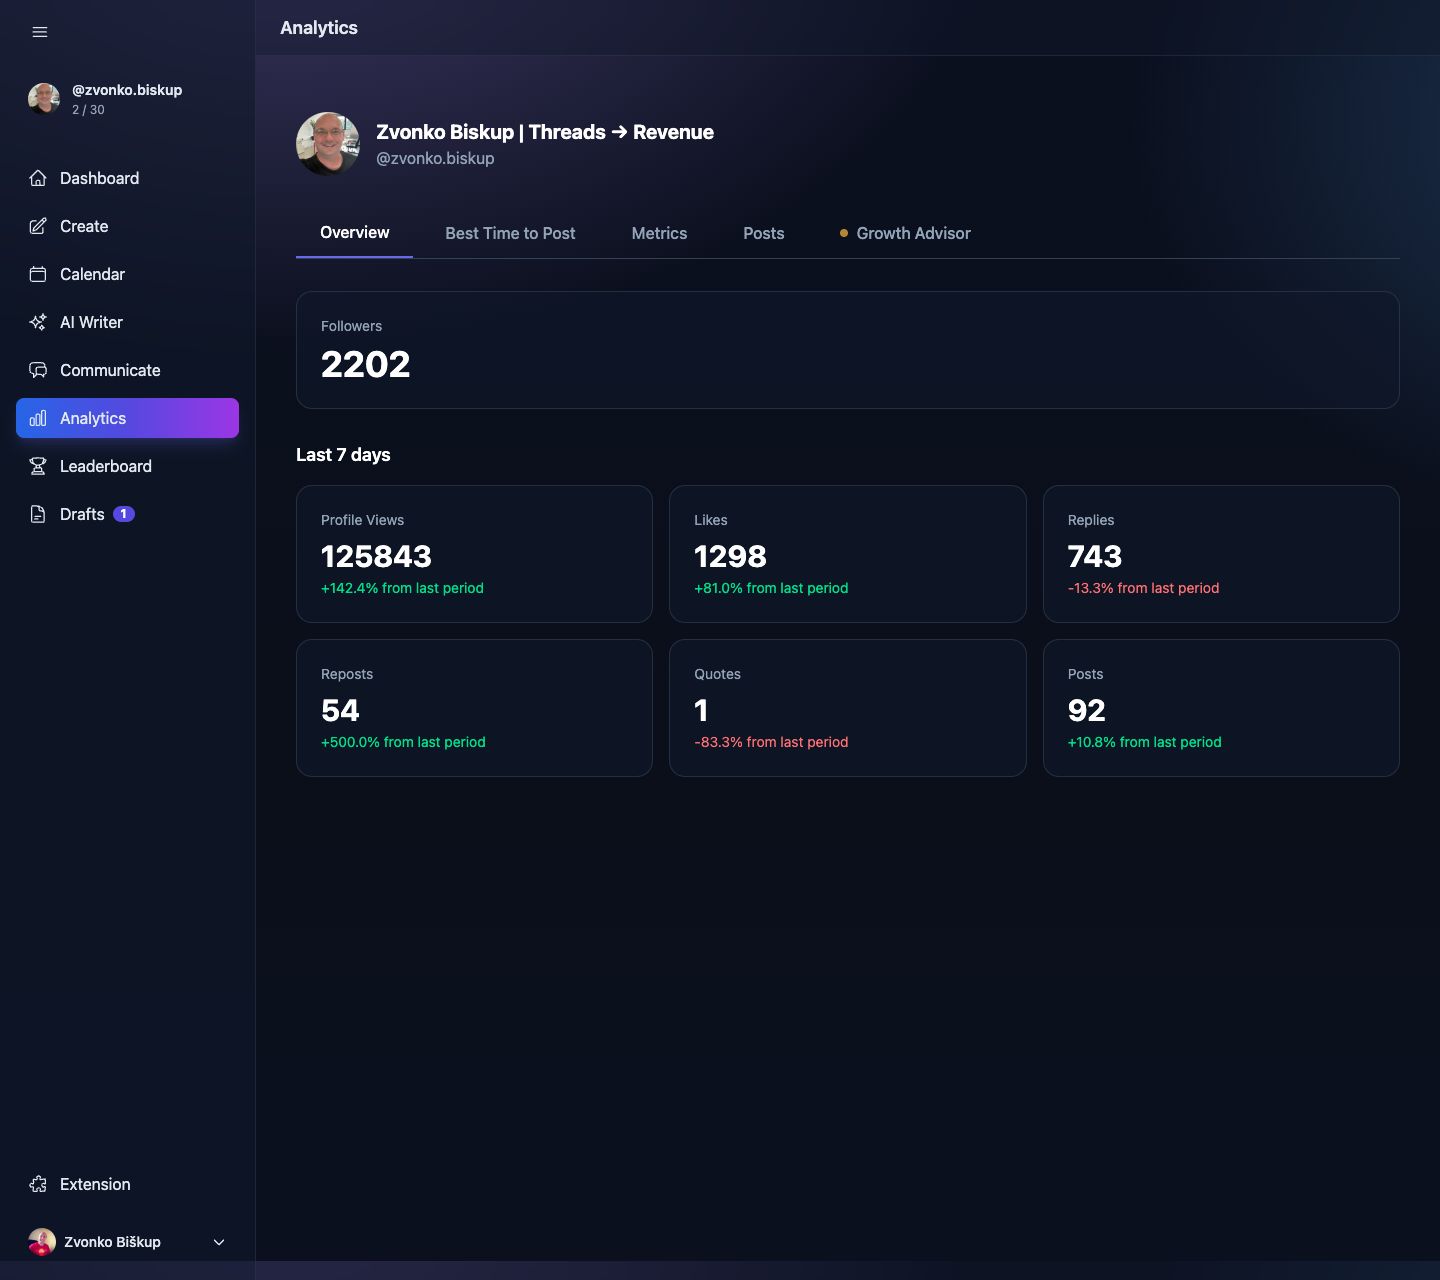Open the Zvonko Biškup user menu name
Image resolution: width=1440 pixels, height=1280 pixels.
(x=112, y=1242)
